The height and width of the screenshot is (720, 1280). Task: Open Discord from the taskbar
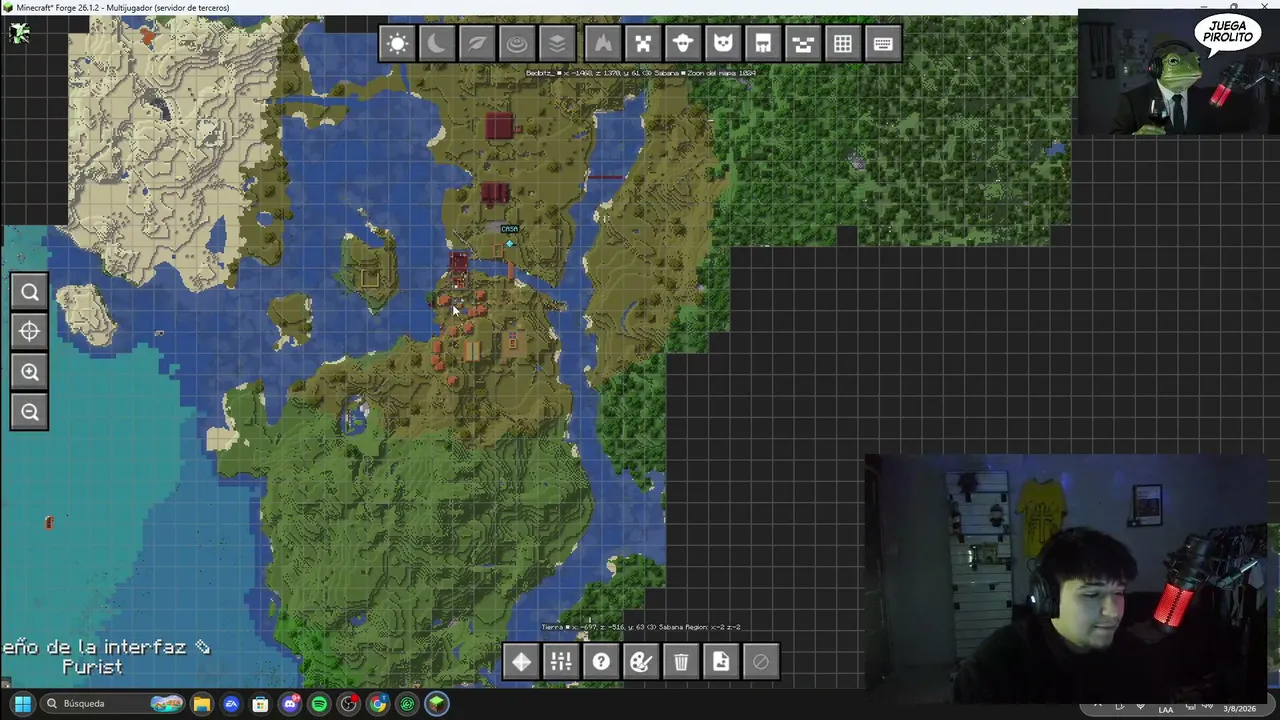290,704
